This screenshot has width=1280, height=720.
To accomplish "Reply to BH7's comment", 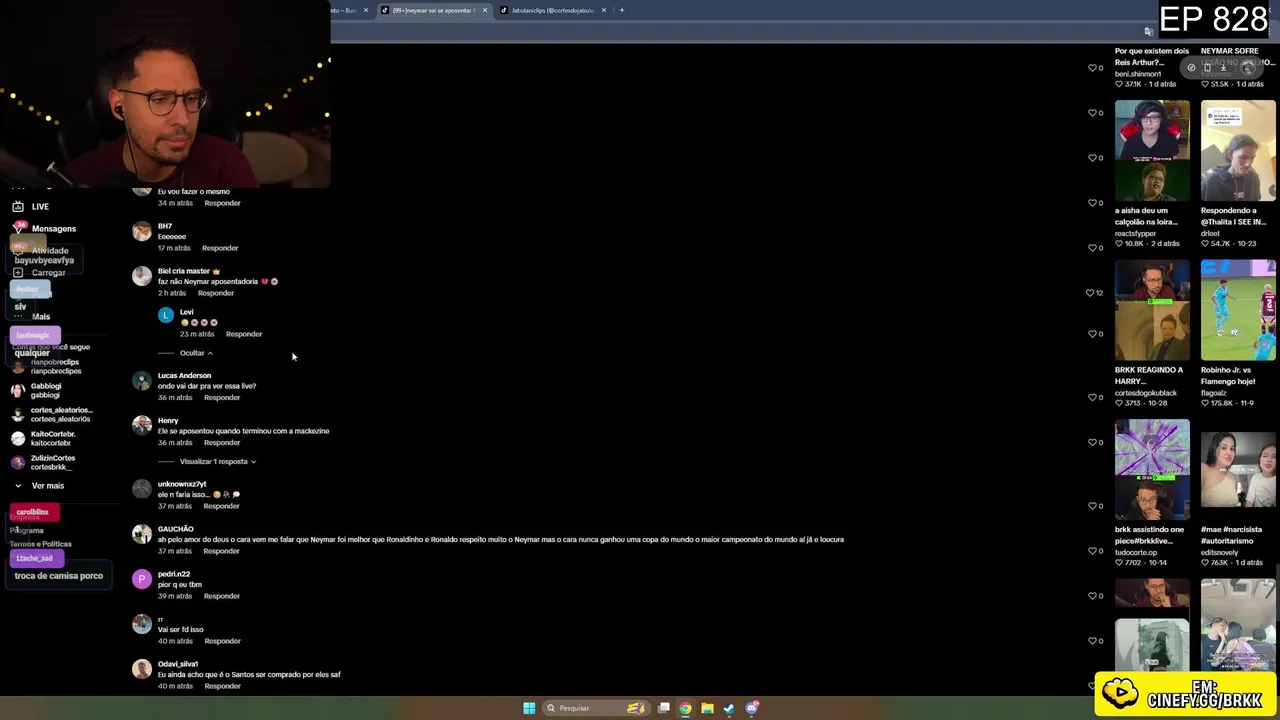I will point(220,248).
